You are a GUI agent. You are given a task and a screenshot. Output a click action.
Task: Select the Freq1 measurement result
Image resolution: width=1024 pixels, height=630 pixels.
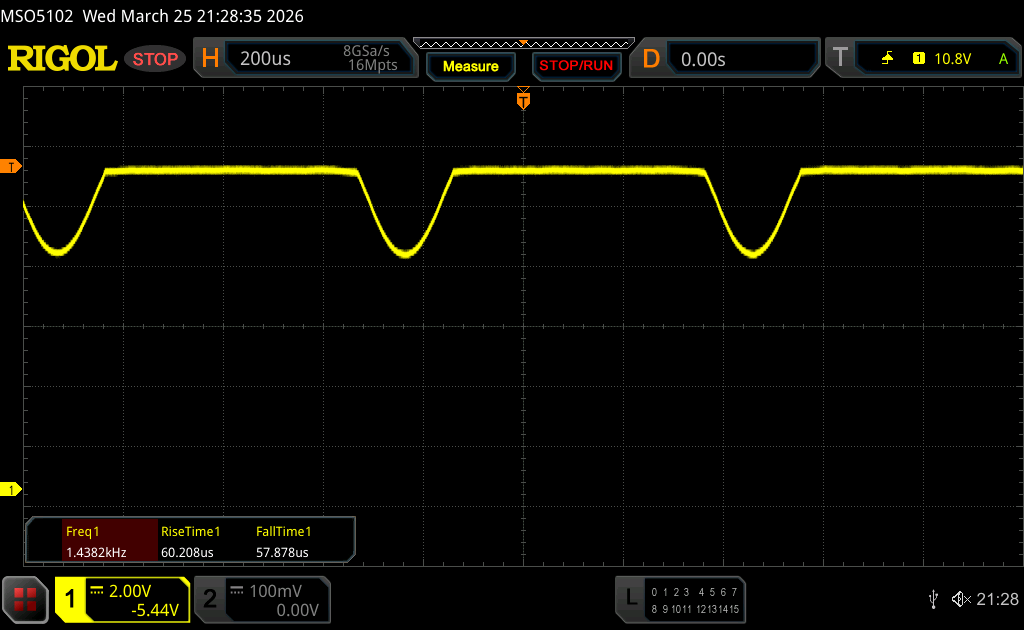[x=95, y=541]
